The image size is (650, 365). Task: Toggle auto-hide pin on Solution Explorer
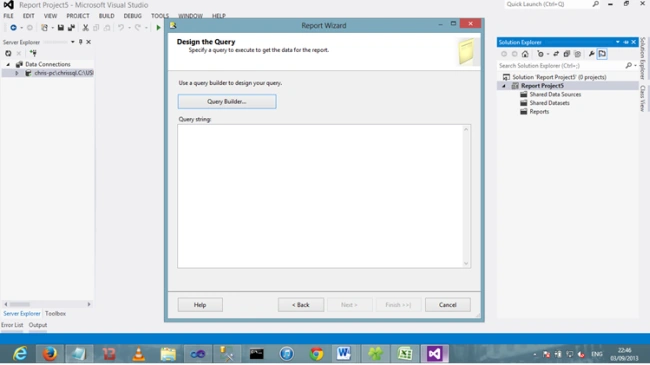tap(626, 42)
